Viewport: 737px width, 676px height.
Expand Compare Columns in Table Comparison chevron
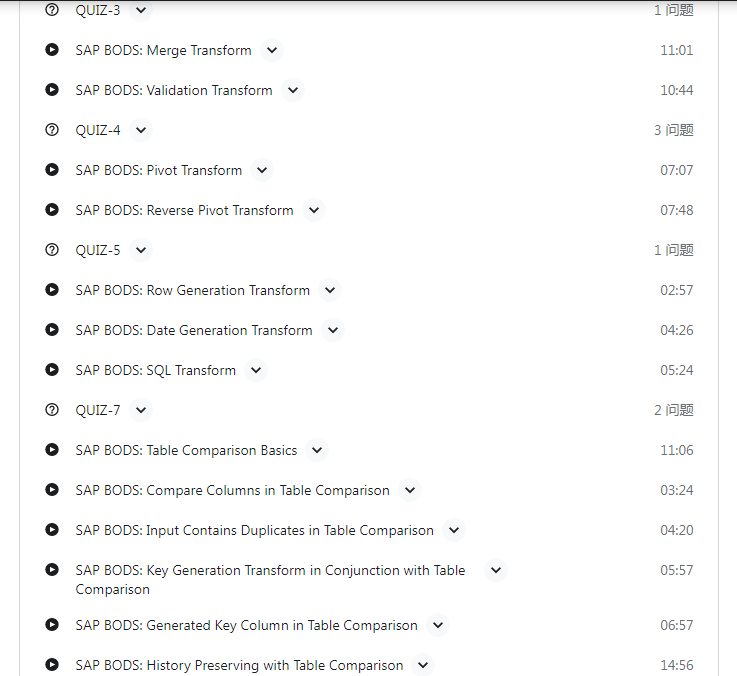pos(410,490)
